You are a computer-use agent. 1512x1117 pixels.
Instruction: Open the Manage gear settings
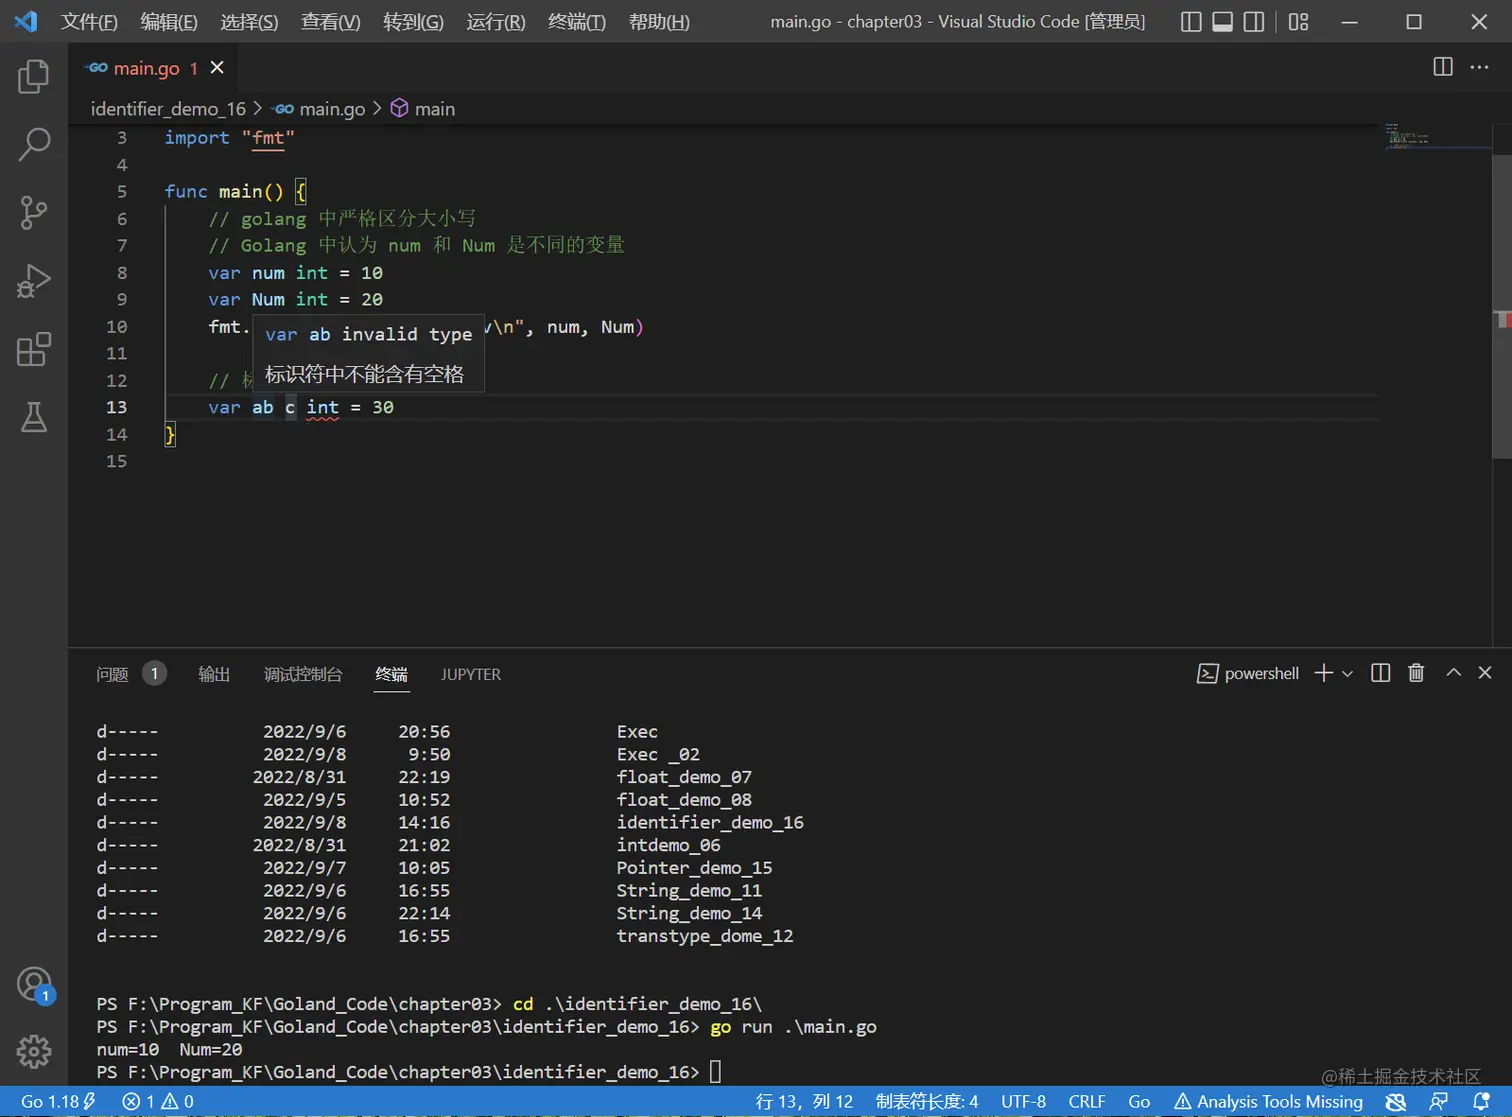point(33,1051)
